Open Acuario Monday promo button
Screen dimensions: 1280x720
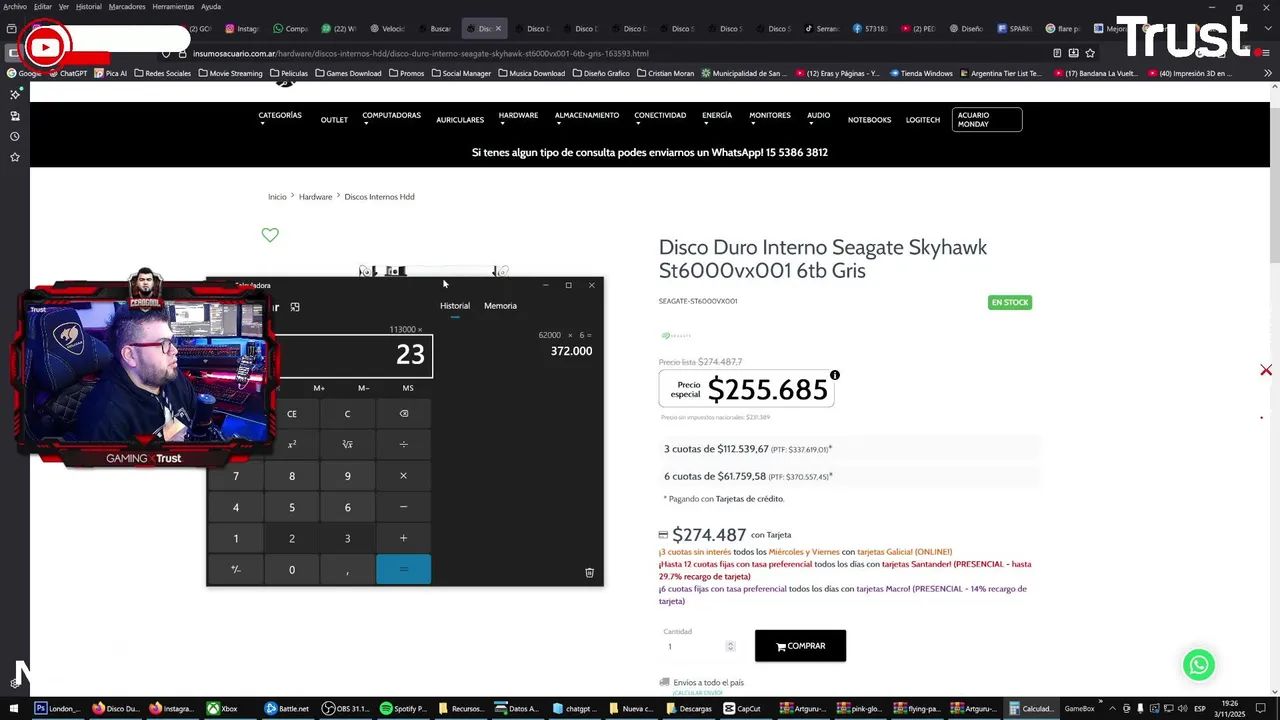987,120
